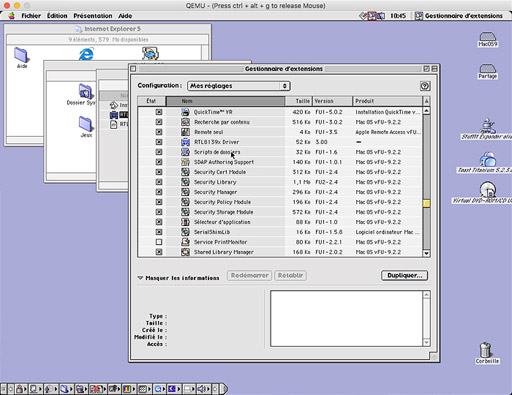
Task: Click the extension list scroll-up arrow
Action: tap(426, 110)
